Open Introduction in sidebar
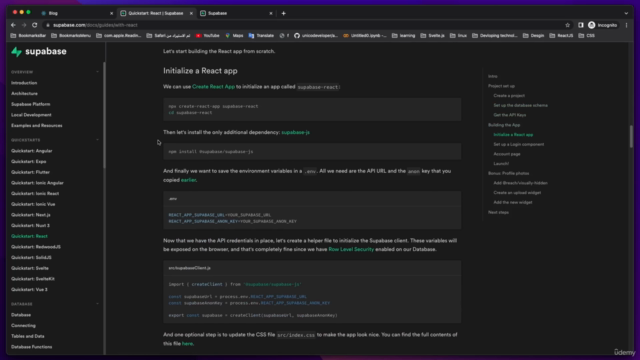 point(24,83)
